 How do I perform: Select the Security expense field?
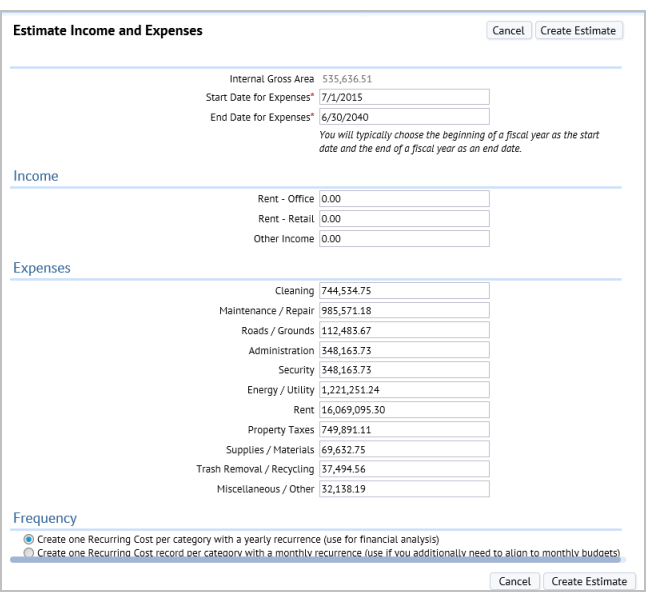tap(403, 370)
